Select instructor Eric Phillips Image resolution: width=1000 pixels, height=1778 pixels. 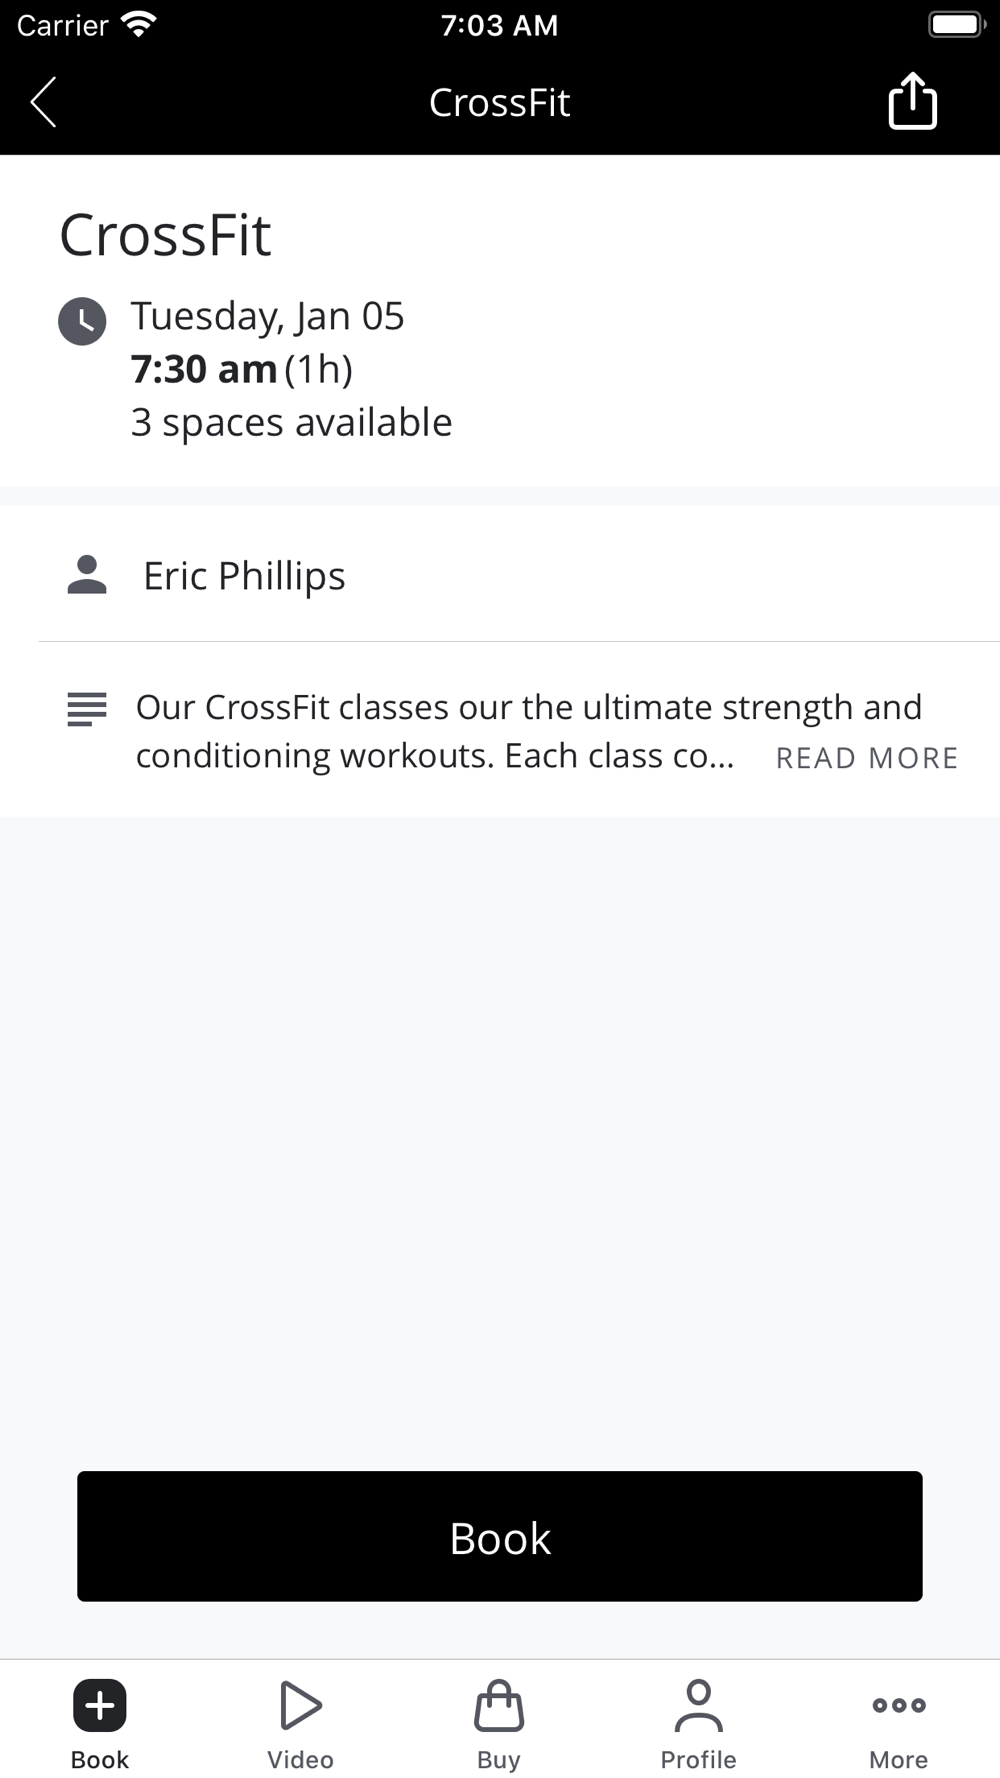[244, 576]
